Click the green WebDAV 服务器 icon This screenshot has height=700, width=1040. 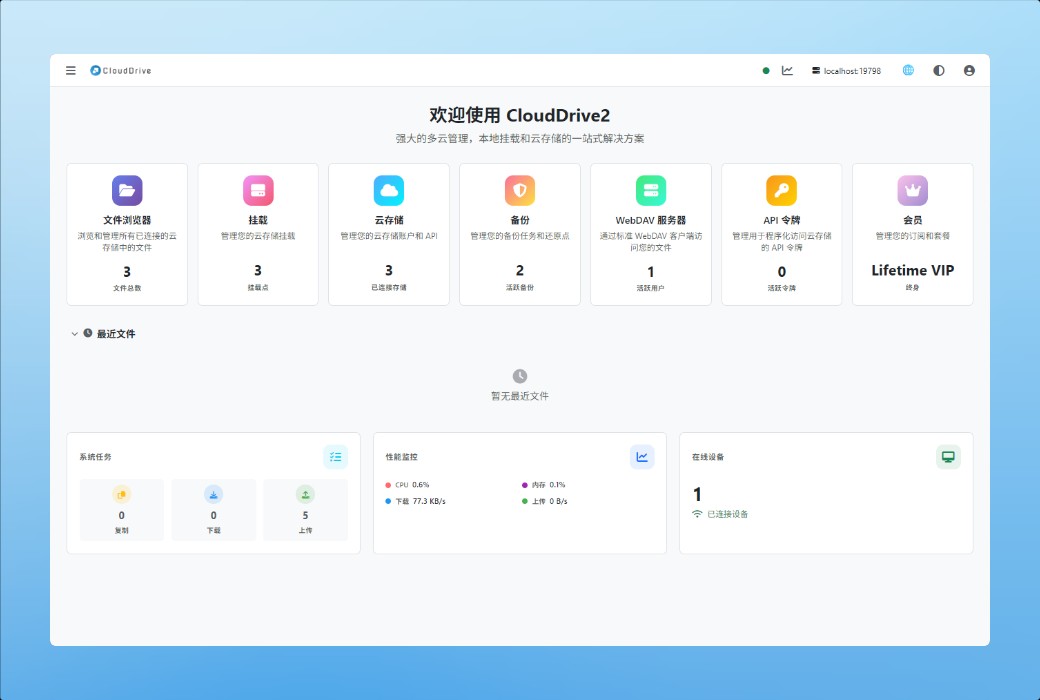[x=651, y=190]
